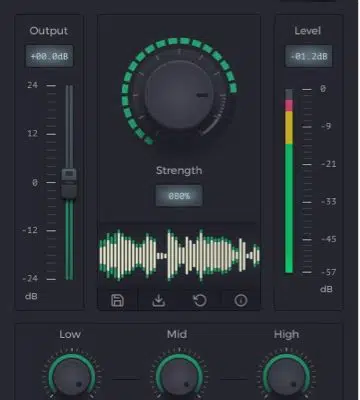
Task: Click the Mid band knob
Action: pos(179,378)
